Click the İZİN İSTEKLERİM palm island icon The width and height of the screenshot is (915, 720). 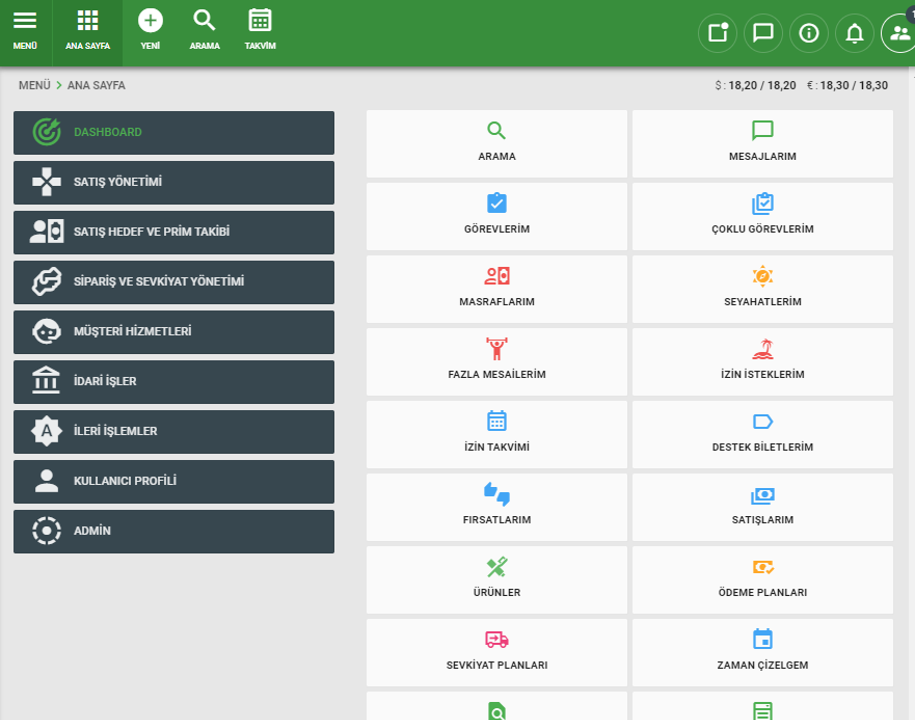tap(762, 349)
